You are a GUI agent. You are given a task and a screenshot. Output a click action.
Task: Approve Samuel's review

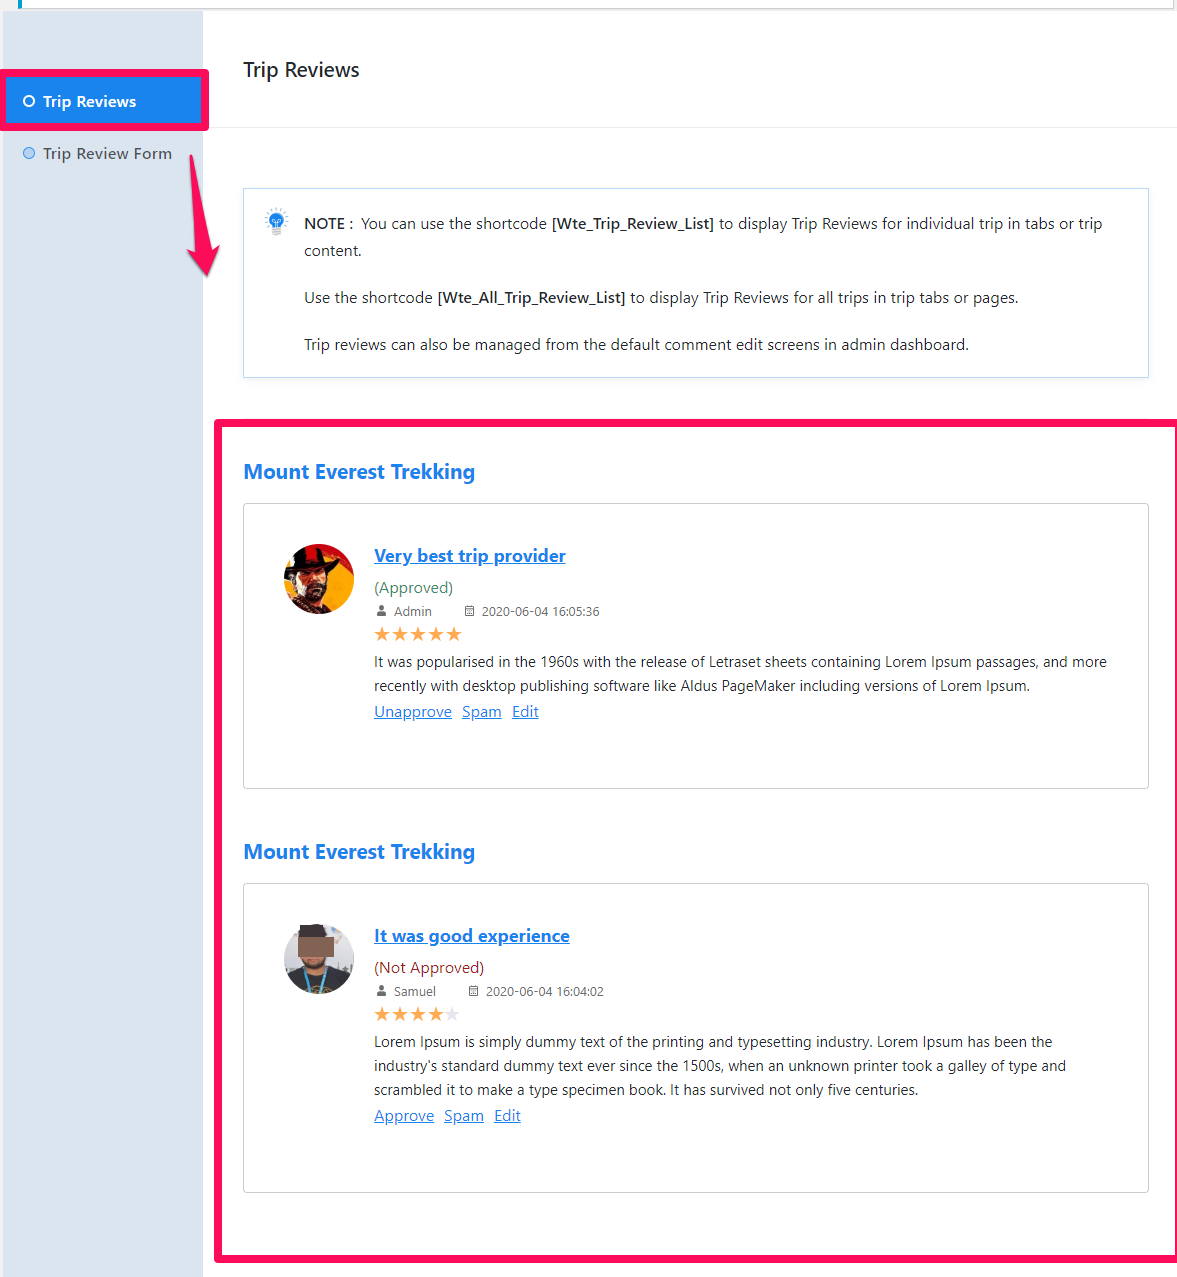pos(404,1116)
